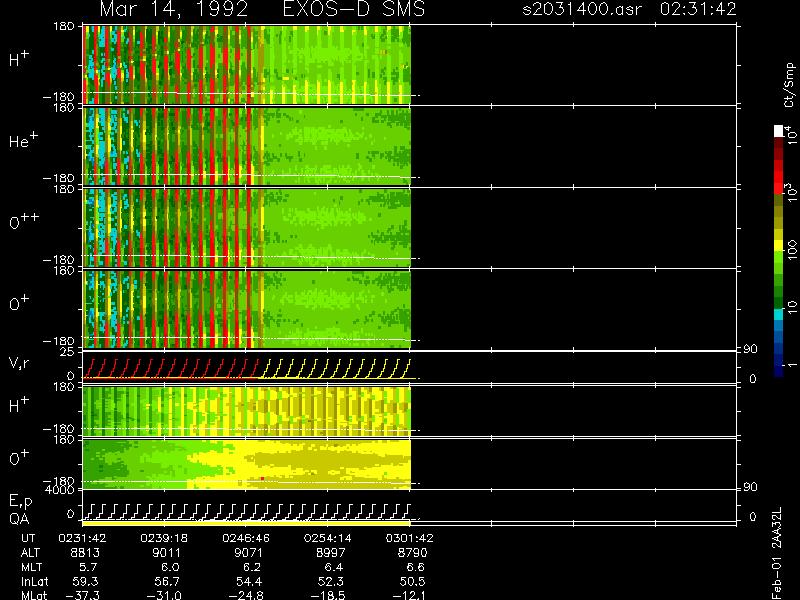Image resolution: width=800 pixels, height=600 pixels.
Task: Click the yellow QA status bar
Action: click(x=246, y=523)
